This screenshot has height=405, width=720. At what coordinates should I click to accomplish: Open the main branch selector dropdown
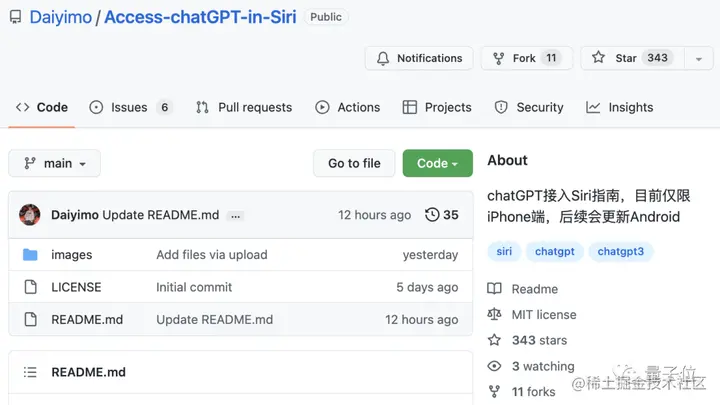pyautogui.click(x=54, y=163)
